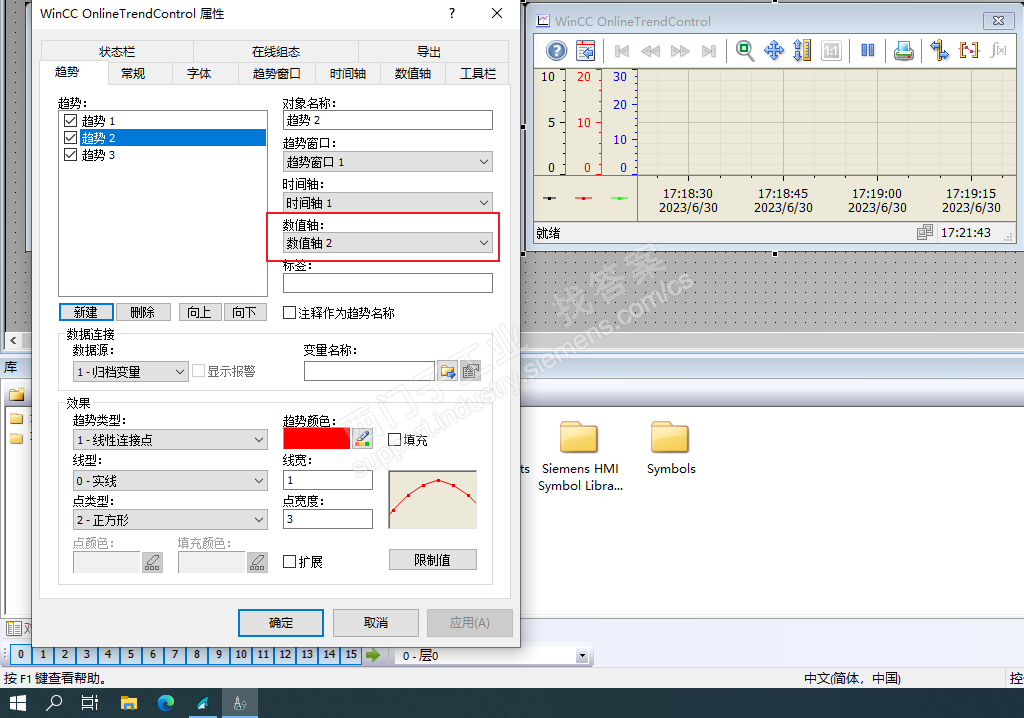Open trend color picker pencil icon
The image size is (1024, 718).
(362, 438)
